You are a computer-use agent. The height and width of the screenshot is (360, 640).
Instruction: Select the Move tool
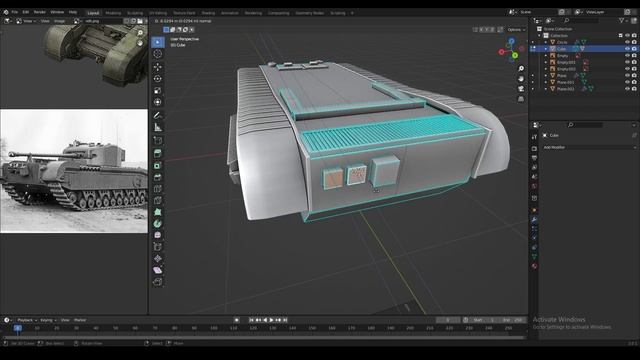point(158,67)
